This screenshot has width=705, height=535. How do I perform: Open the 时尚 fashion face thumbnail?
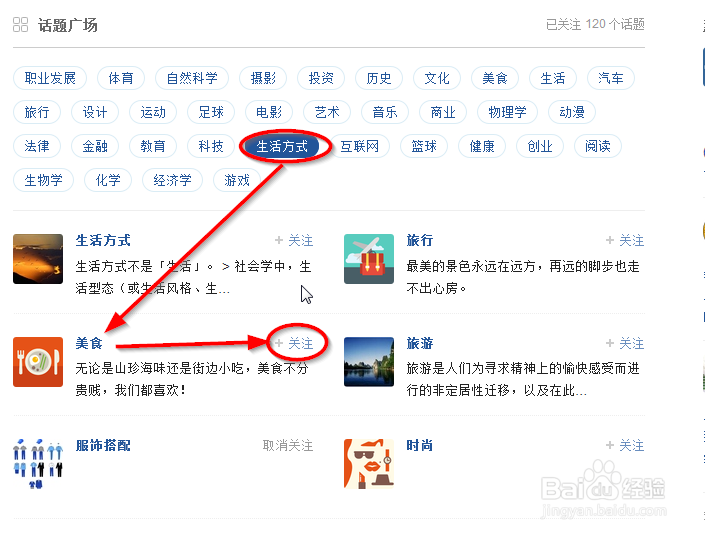(x=369, y=464)
